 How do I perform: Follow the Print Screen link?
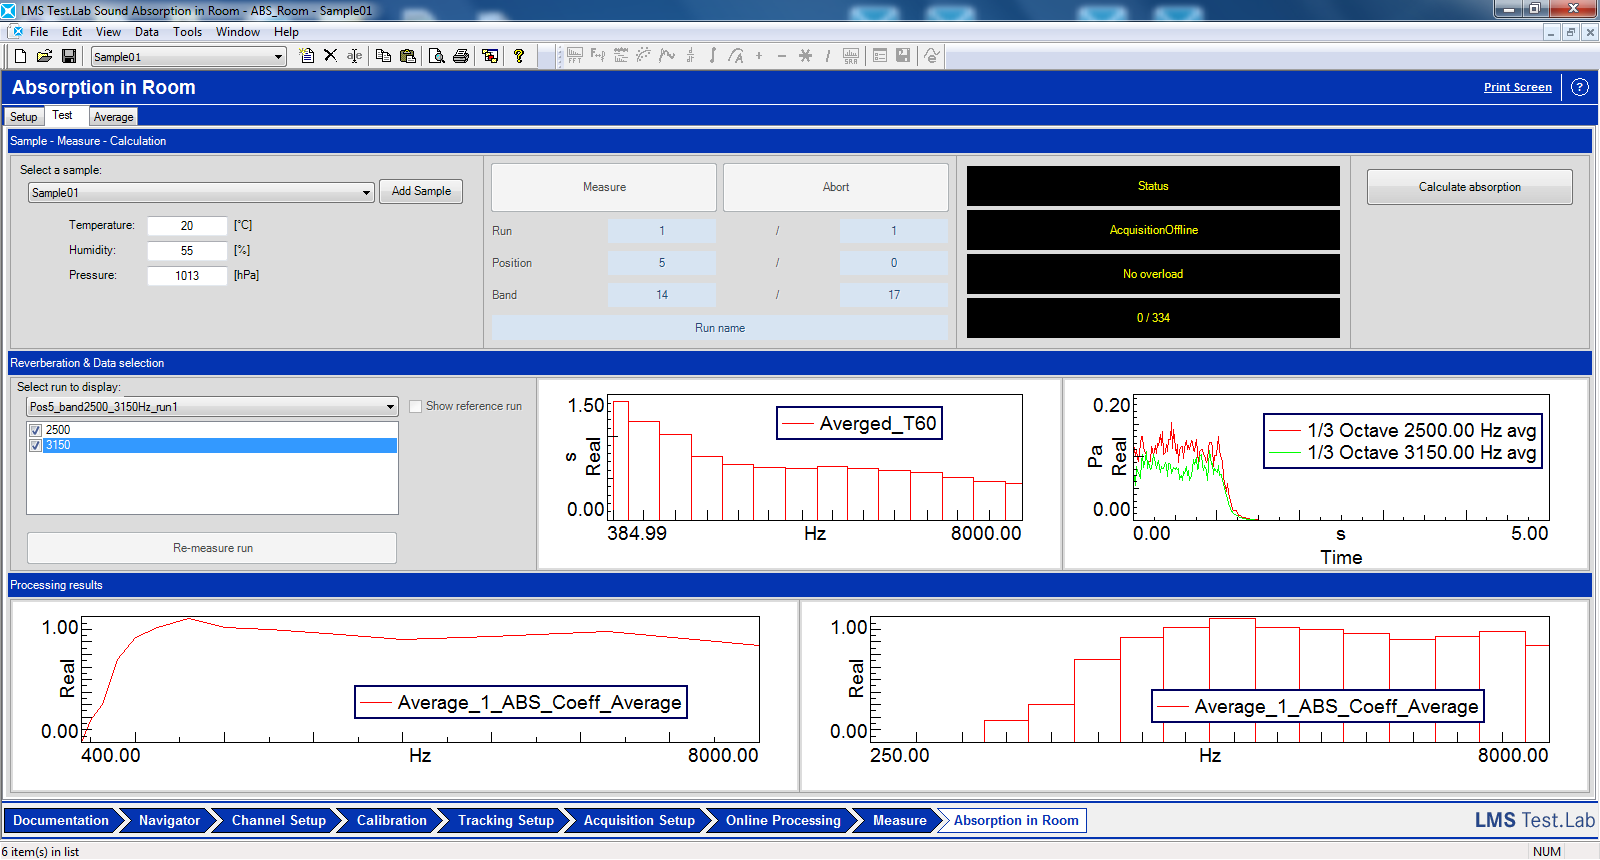click(1517, 87)
